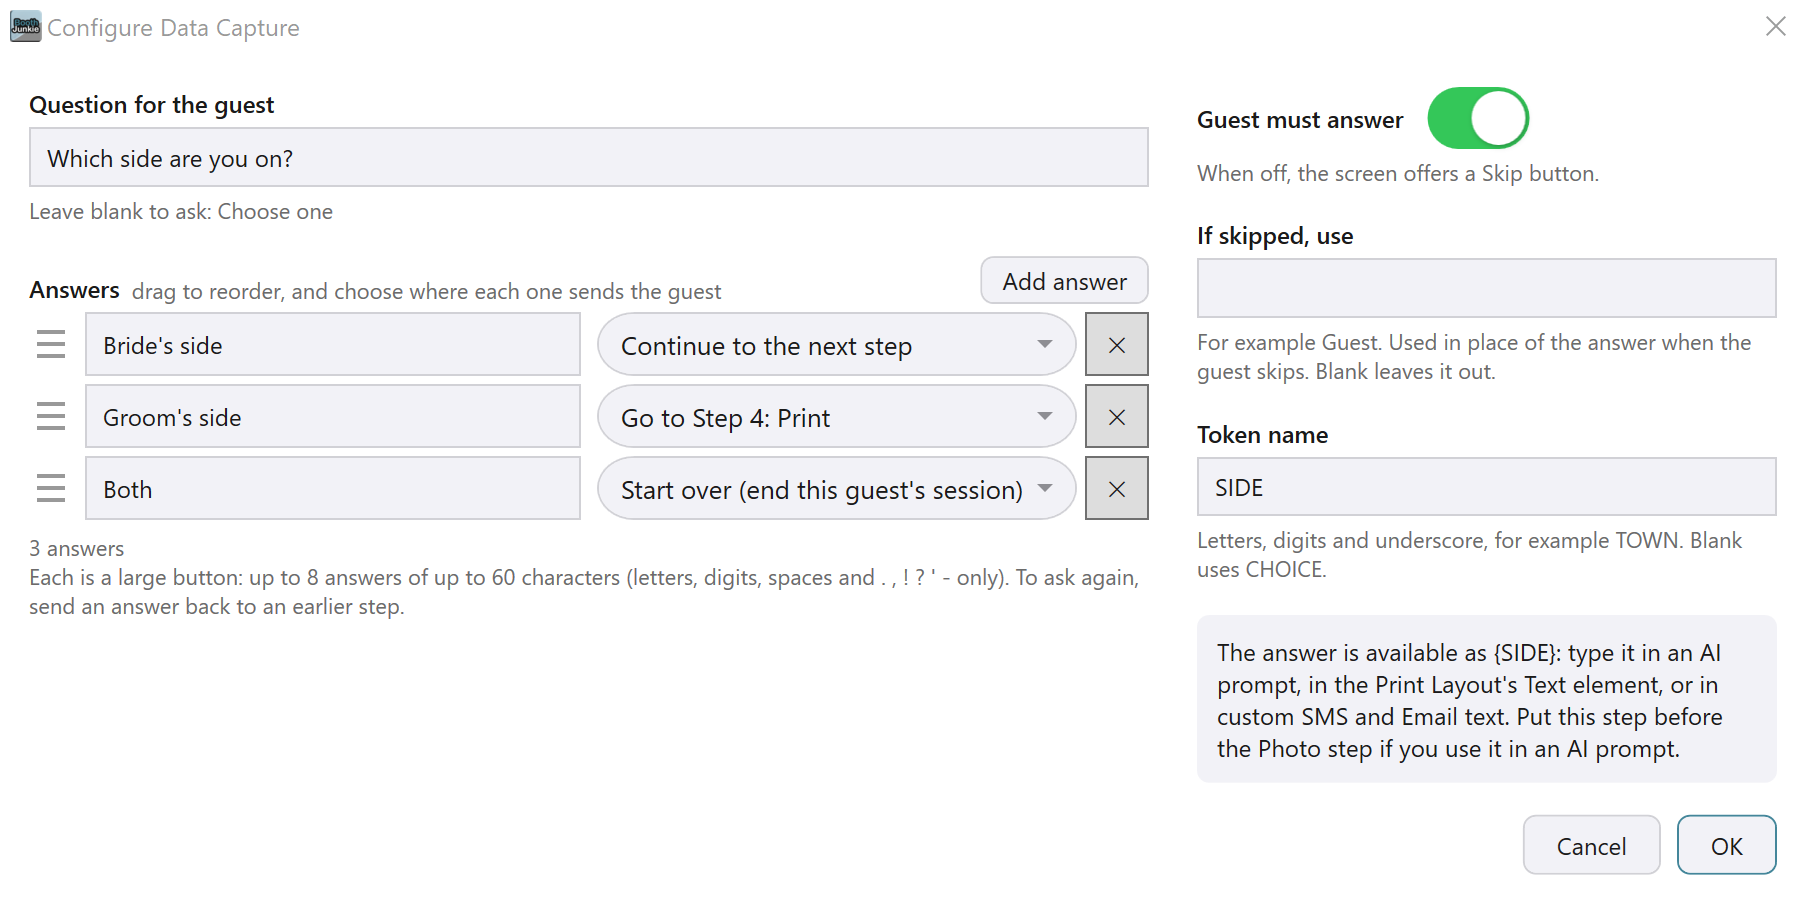Confirm with the OK button
This screenshot has width=1806, height=905.
click(x=1726, y=846)
